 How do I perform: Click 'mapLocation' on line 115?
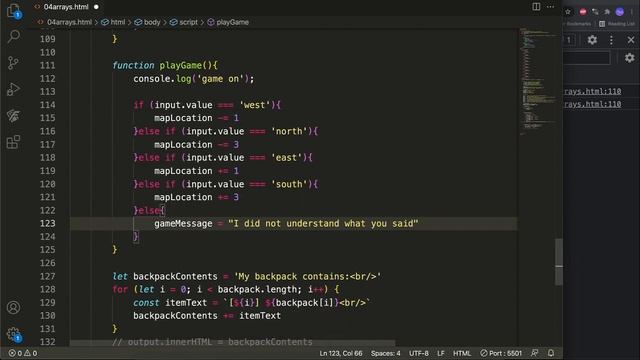183,118
